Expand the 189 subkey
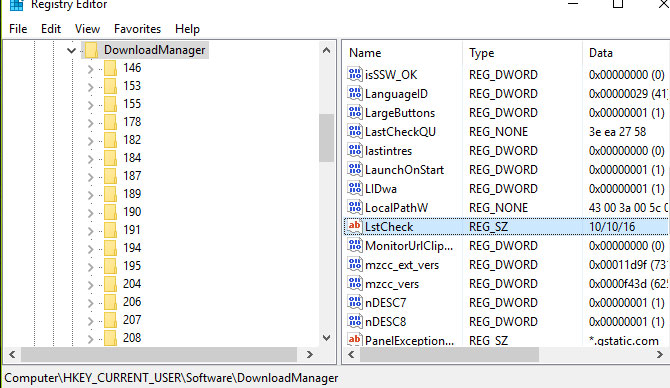 pyautogui.click(x=90, y=194)
